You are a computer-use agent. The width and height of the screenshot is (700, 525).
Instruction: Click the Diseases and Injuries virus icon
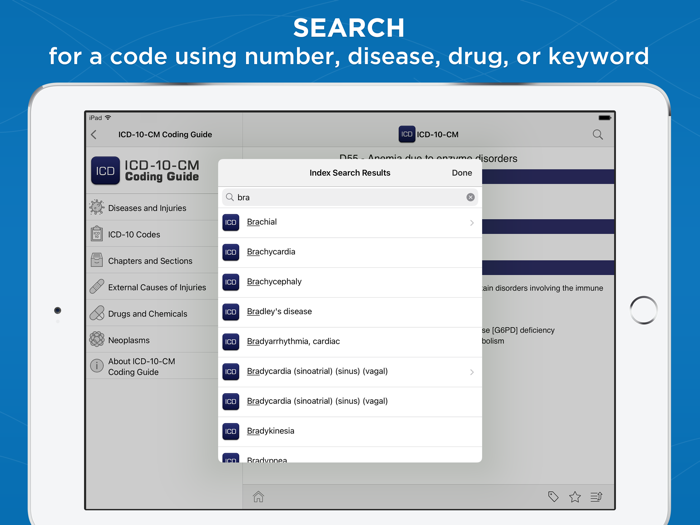pyautogui.click(x=96, y=207)
